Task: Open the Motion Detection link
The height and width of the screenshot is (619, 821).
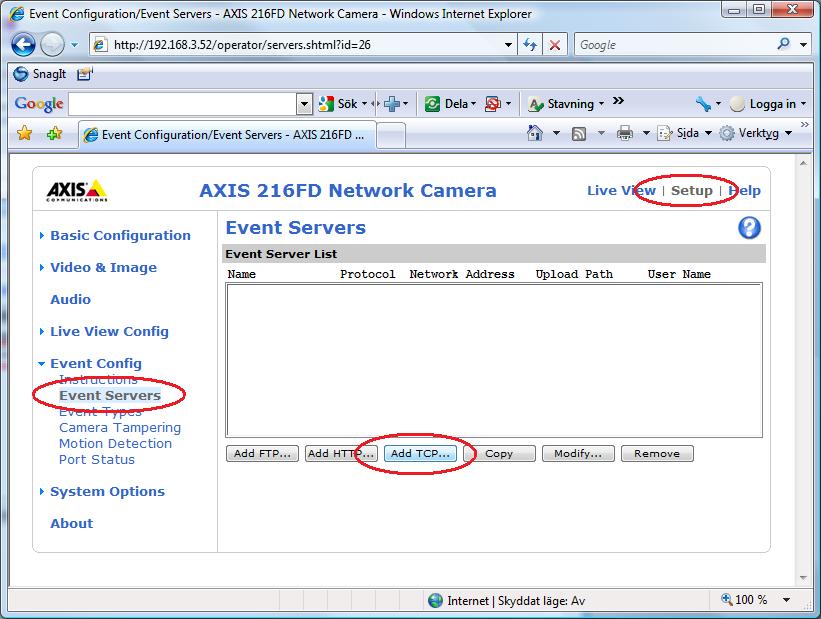Action: pyautogui.click(x=115, y=444)
